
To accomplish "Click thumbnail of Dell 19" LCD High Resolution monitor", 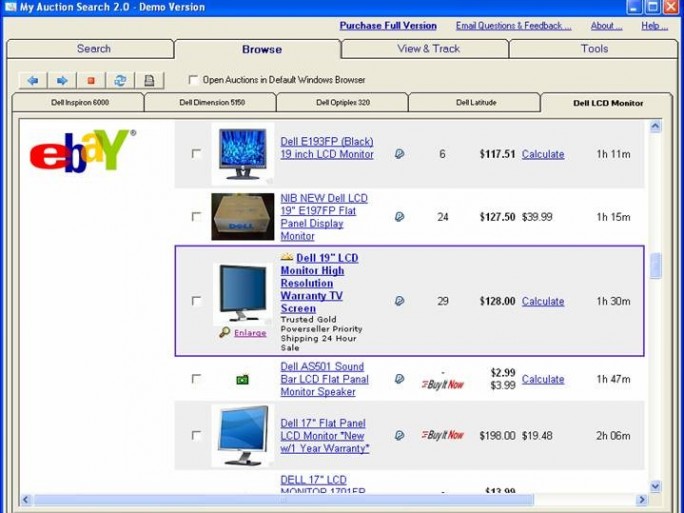I will [x=243, y=294].
